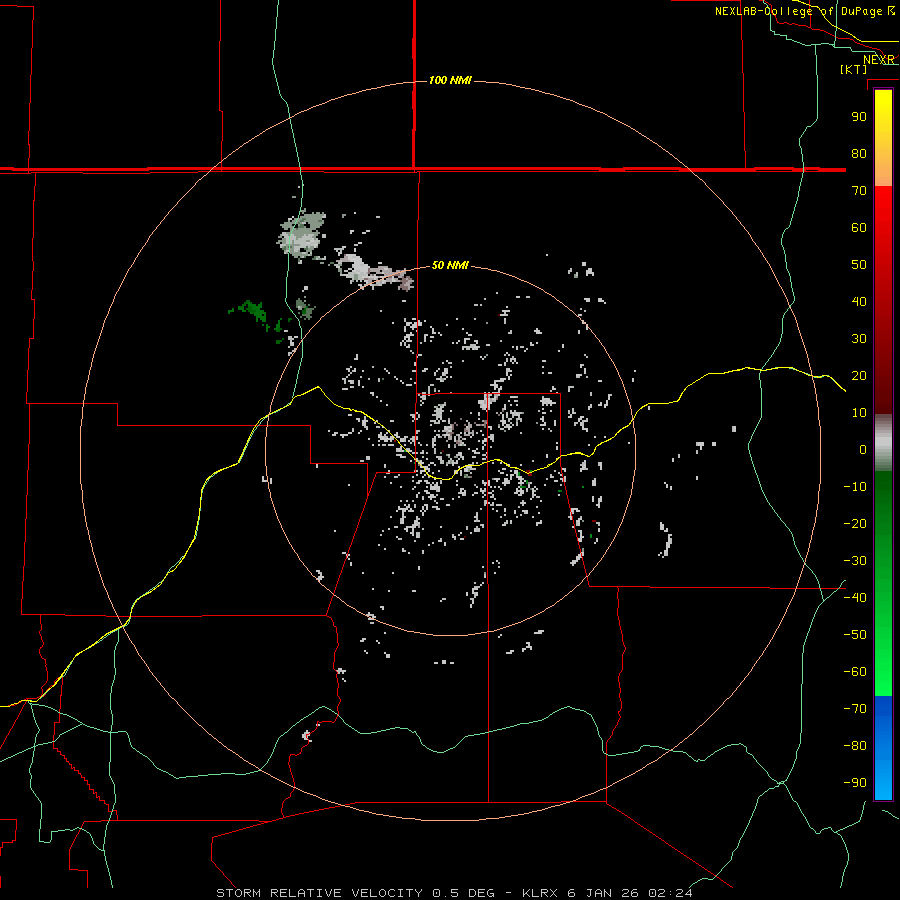The width and height of the screenshot is (900, 900).
Task: Click the [KT] units label
Action: tap(854, 69)
